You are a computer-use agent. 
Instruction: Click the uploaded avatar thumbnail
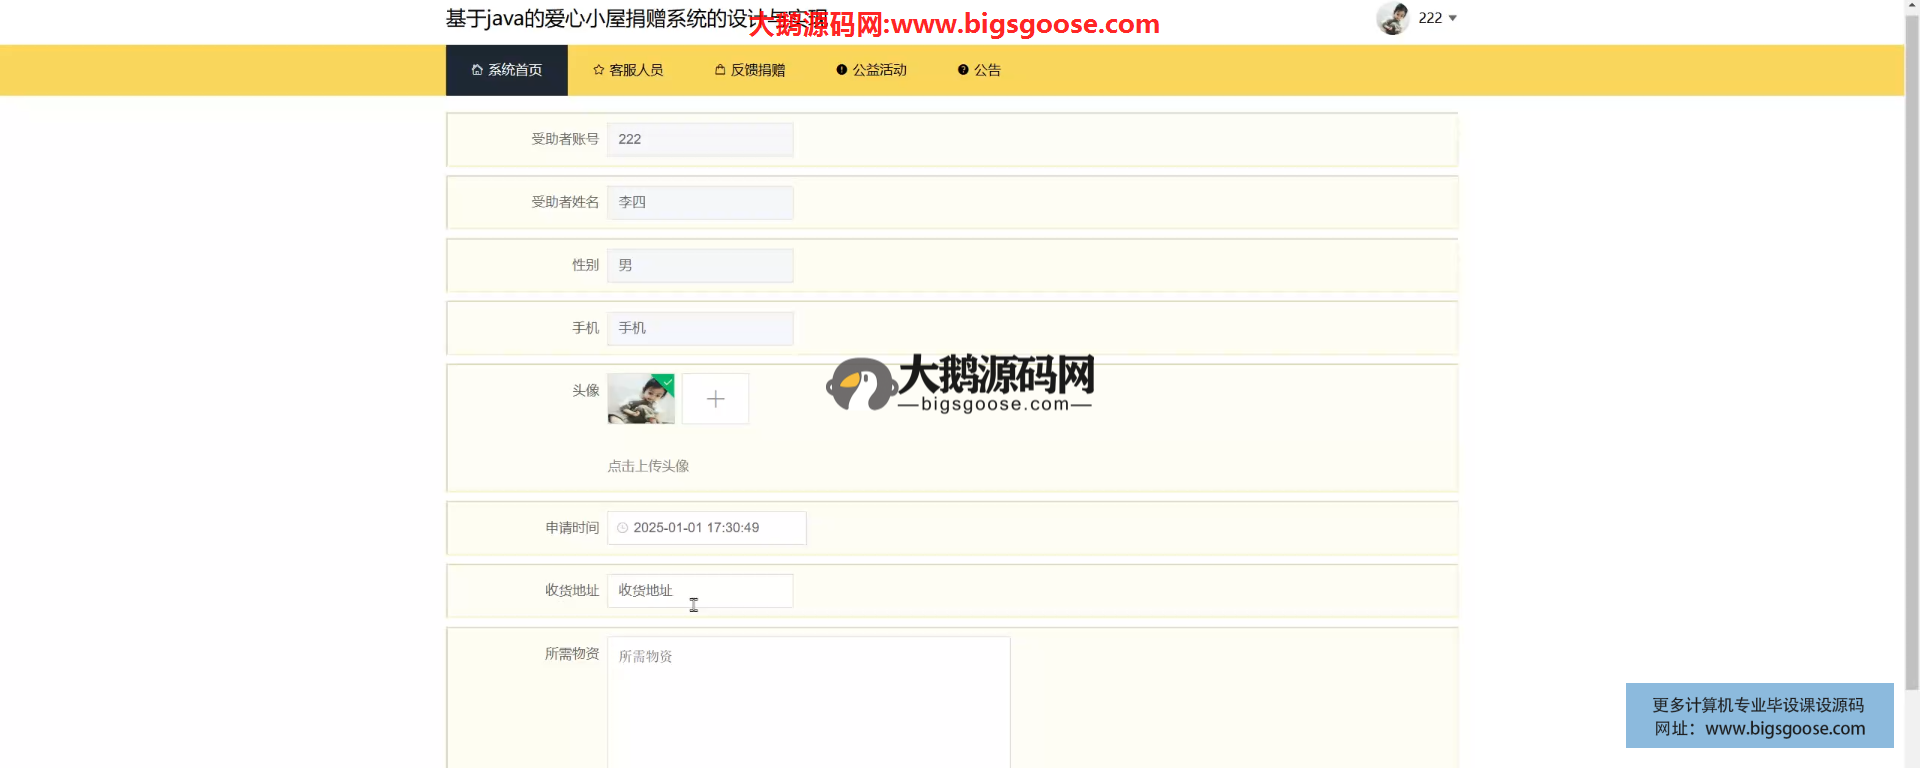[x=641, y=399]
